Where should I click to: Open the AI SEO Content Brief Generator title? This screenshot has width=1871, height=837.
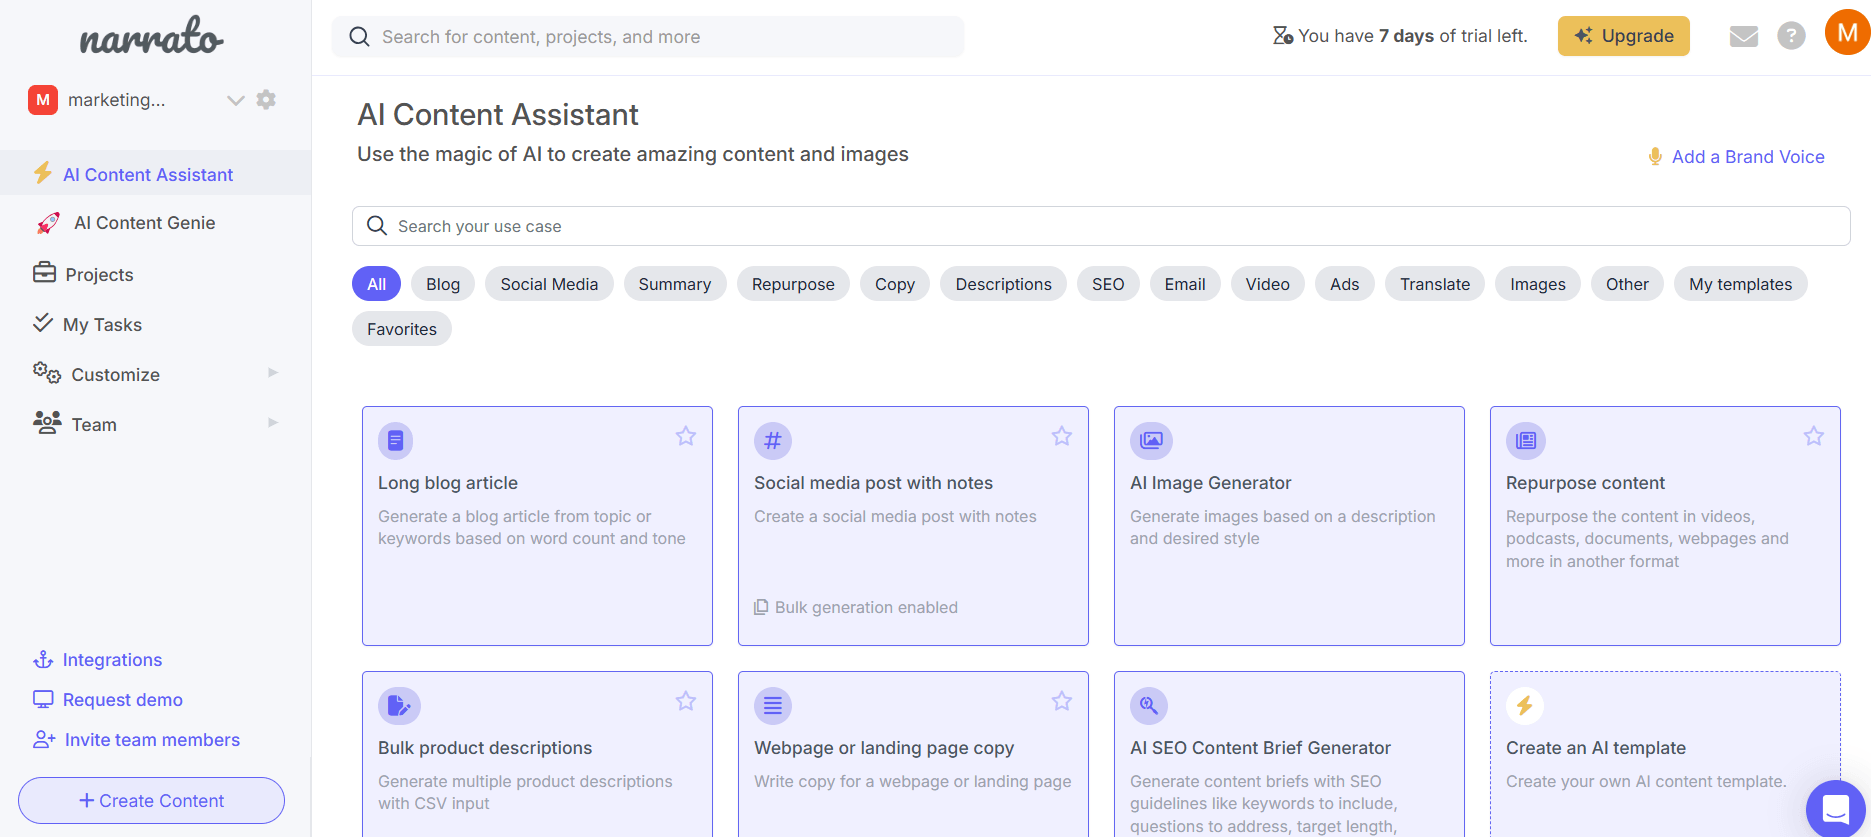pos(1260,748)
